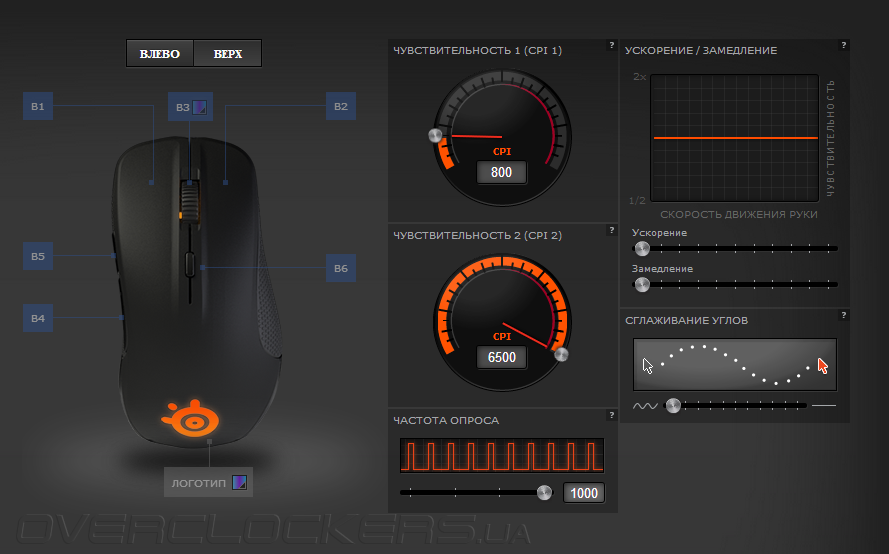Select the B4 side button label

pos(38,318)
